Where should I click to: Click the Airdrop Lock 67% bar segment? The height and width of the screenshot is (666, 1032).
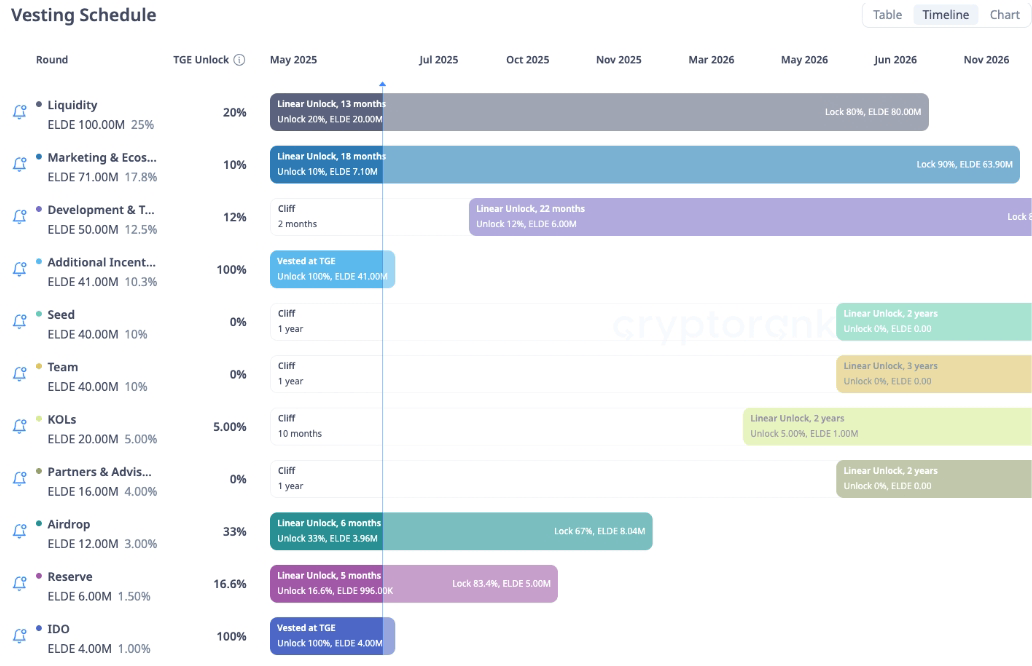600,531
